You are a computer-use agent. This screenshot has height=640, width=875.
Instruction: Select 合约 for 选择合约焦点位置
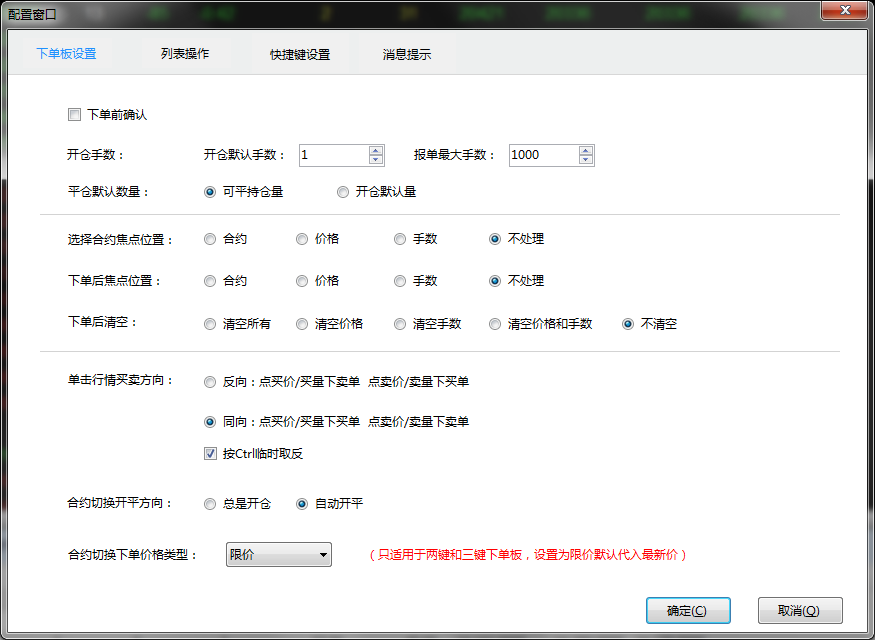pos(210,239)
